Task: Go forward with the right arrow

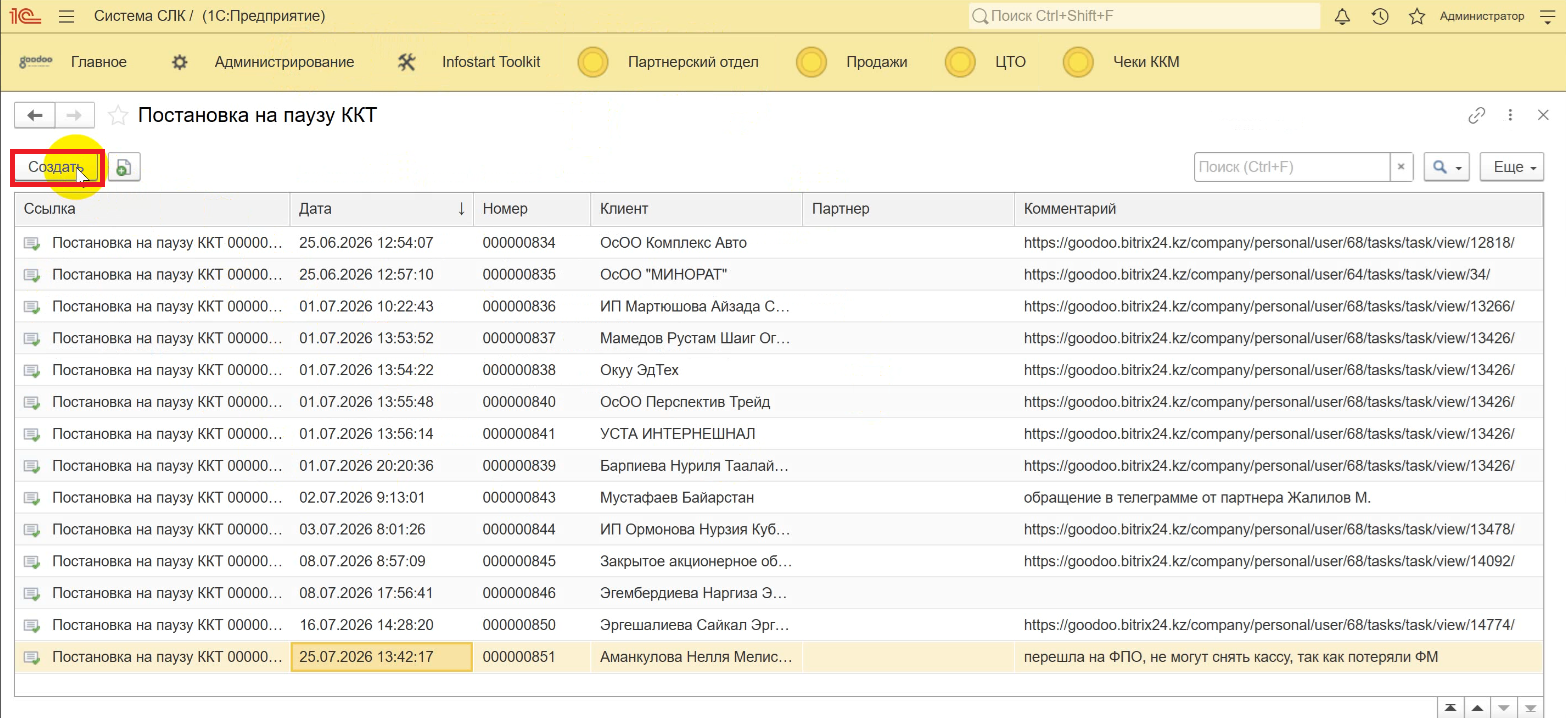Action: (75, 115)
